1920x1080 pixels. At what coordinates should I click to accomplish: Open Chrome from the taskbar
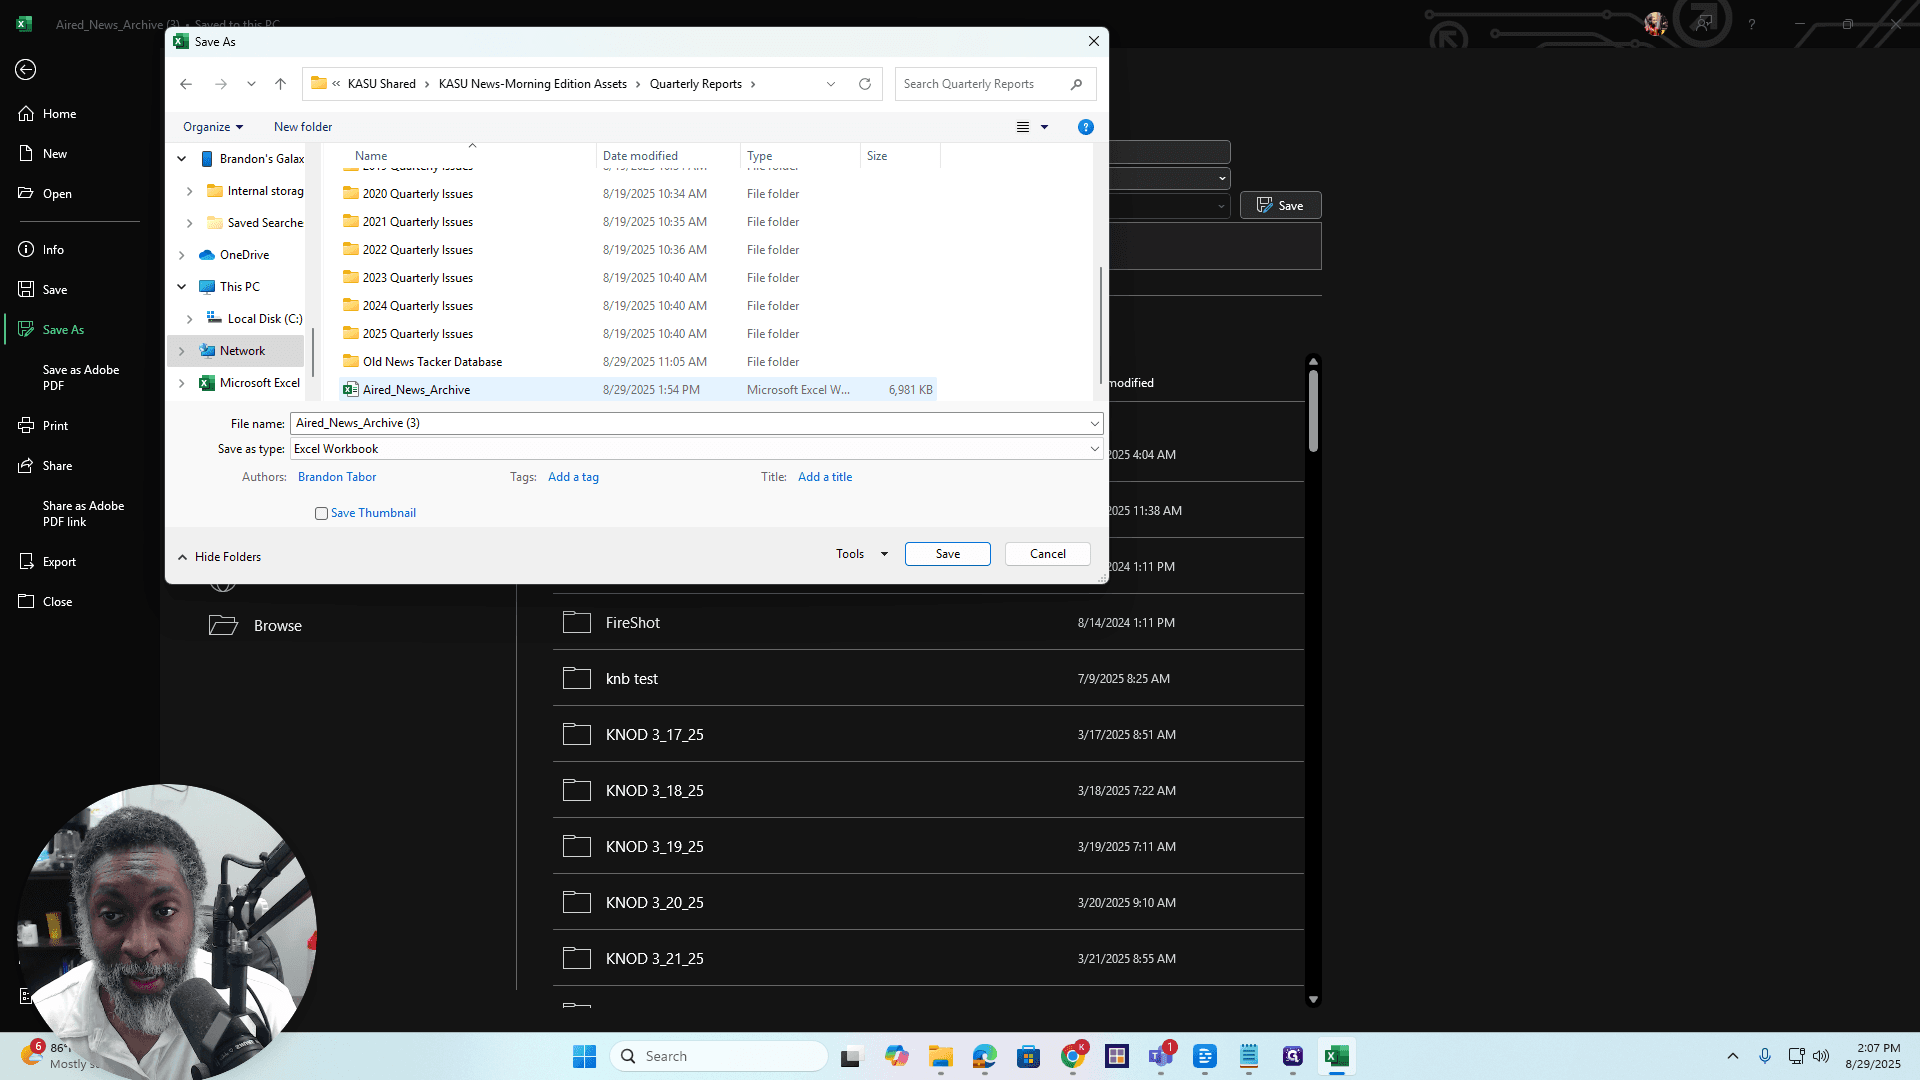pos(1073,1056)
